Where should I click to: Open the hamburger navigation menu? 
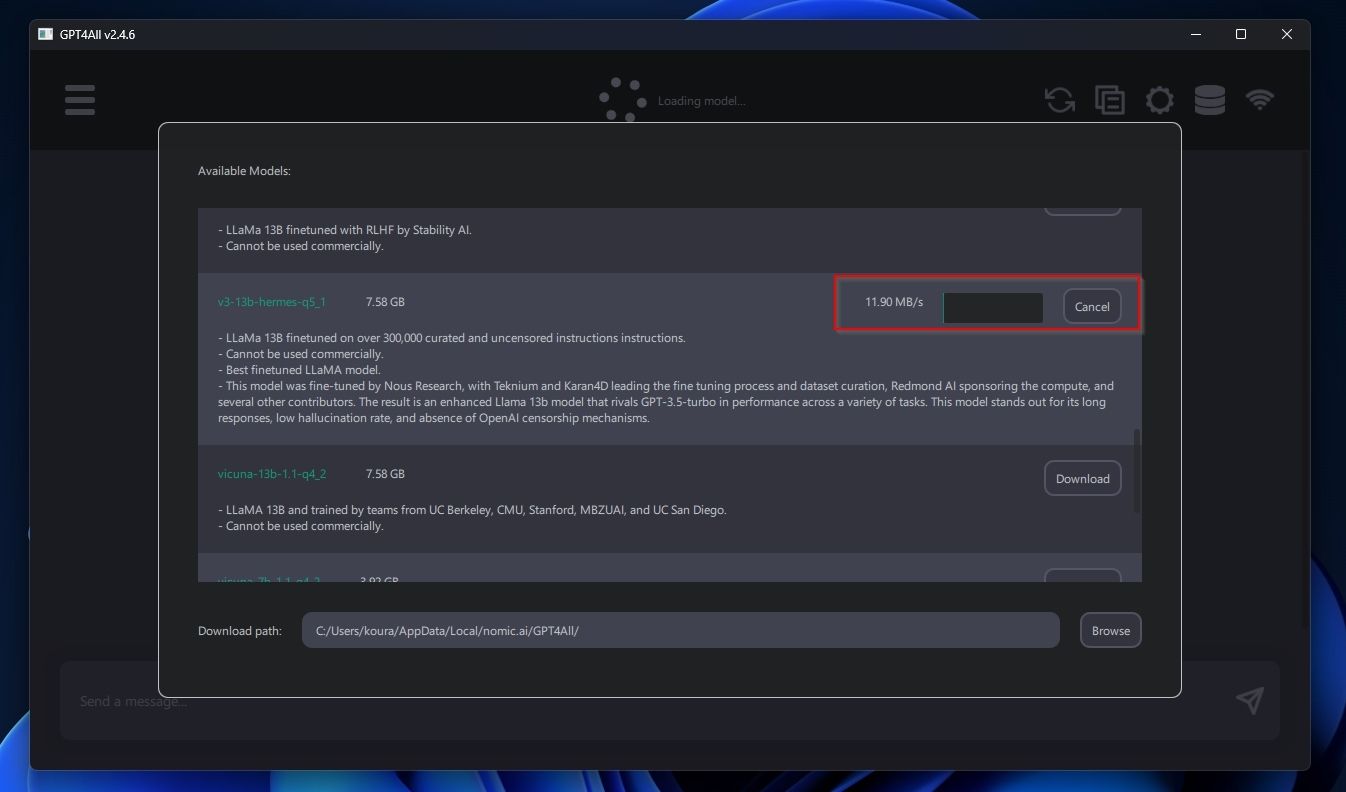[x=79, y=99]
